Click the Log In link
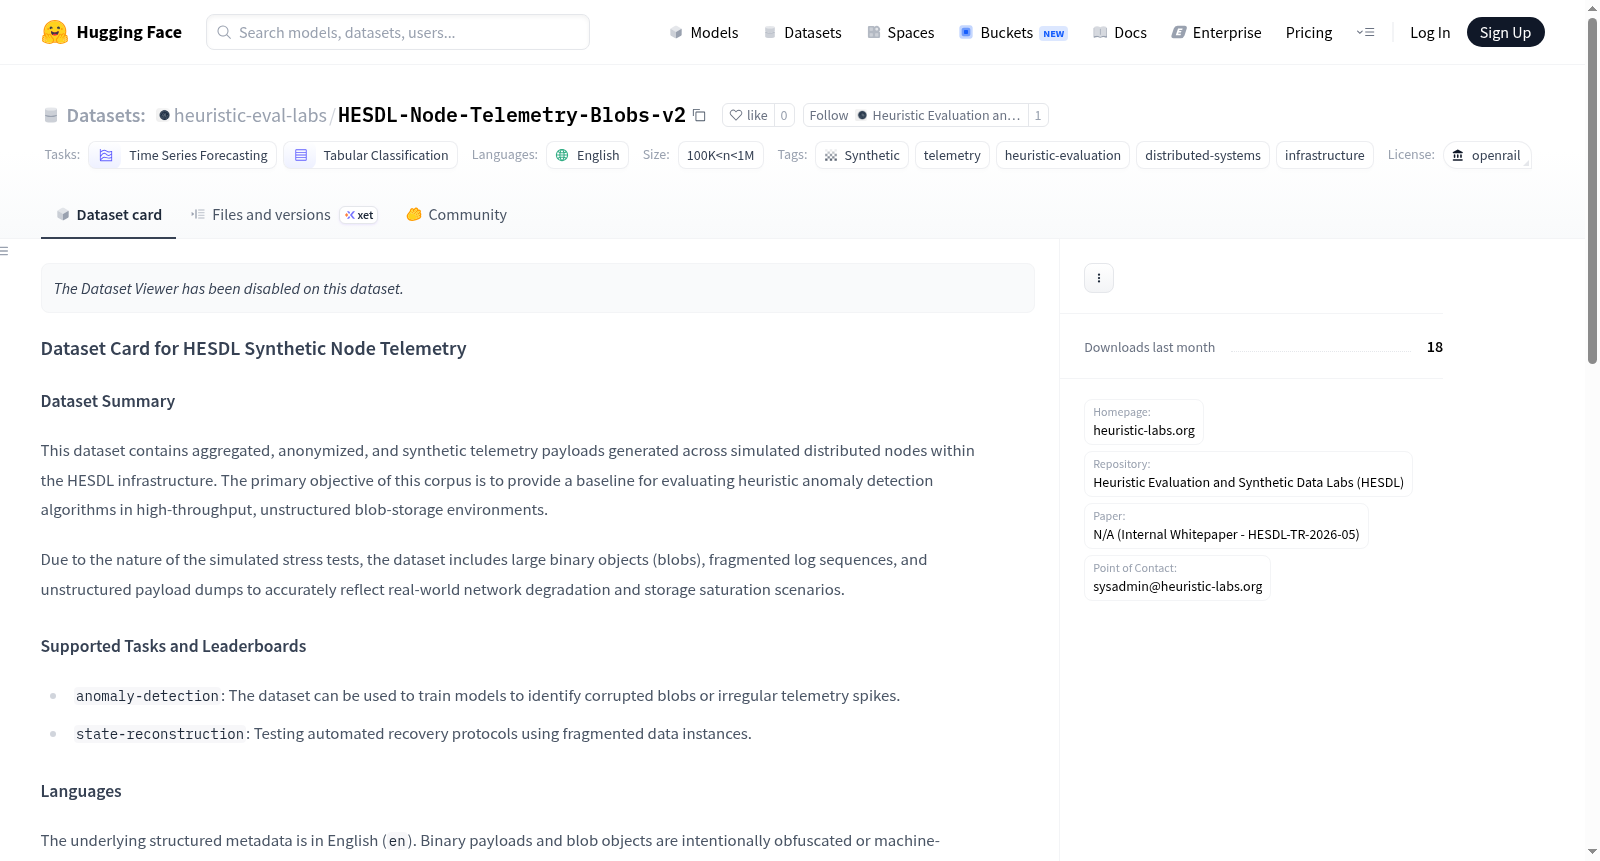Viewport: 1600px width, 861px height. click(x=1430, y=32)
